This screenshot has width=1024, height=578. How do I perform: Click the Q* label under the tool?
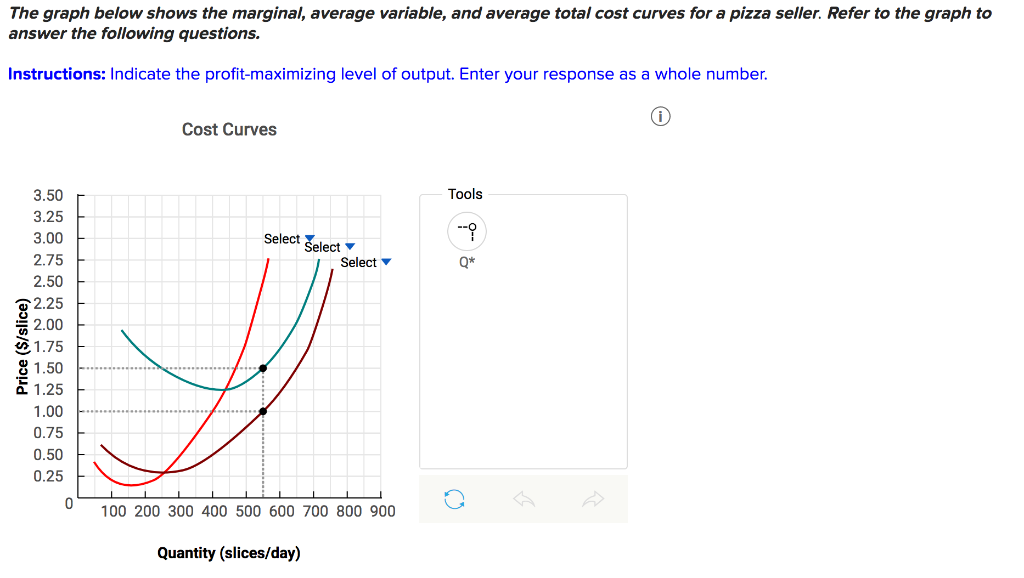466,262
